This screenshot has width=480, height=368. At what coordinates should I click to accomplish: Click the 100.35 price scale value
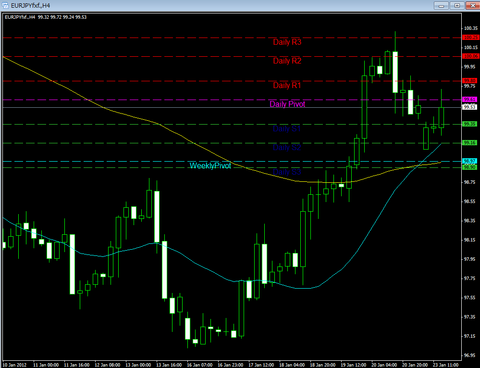point(471,28)
